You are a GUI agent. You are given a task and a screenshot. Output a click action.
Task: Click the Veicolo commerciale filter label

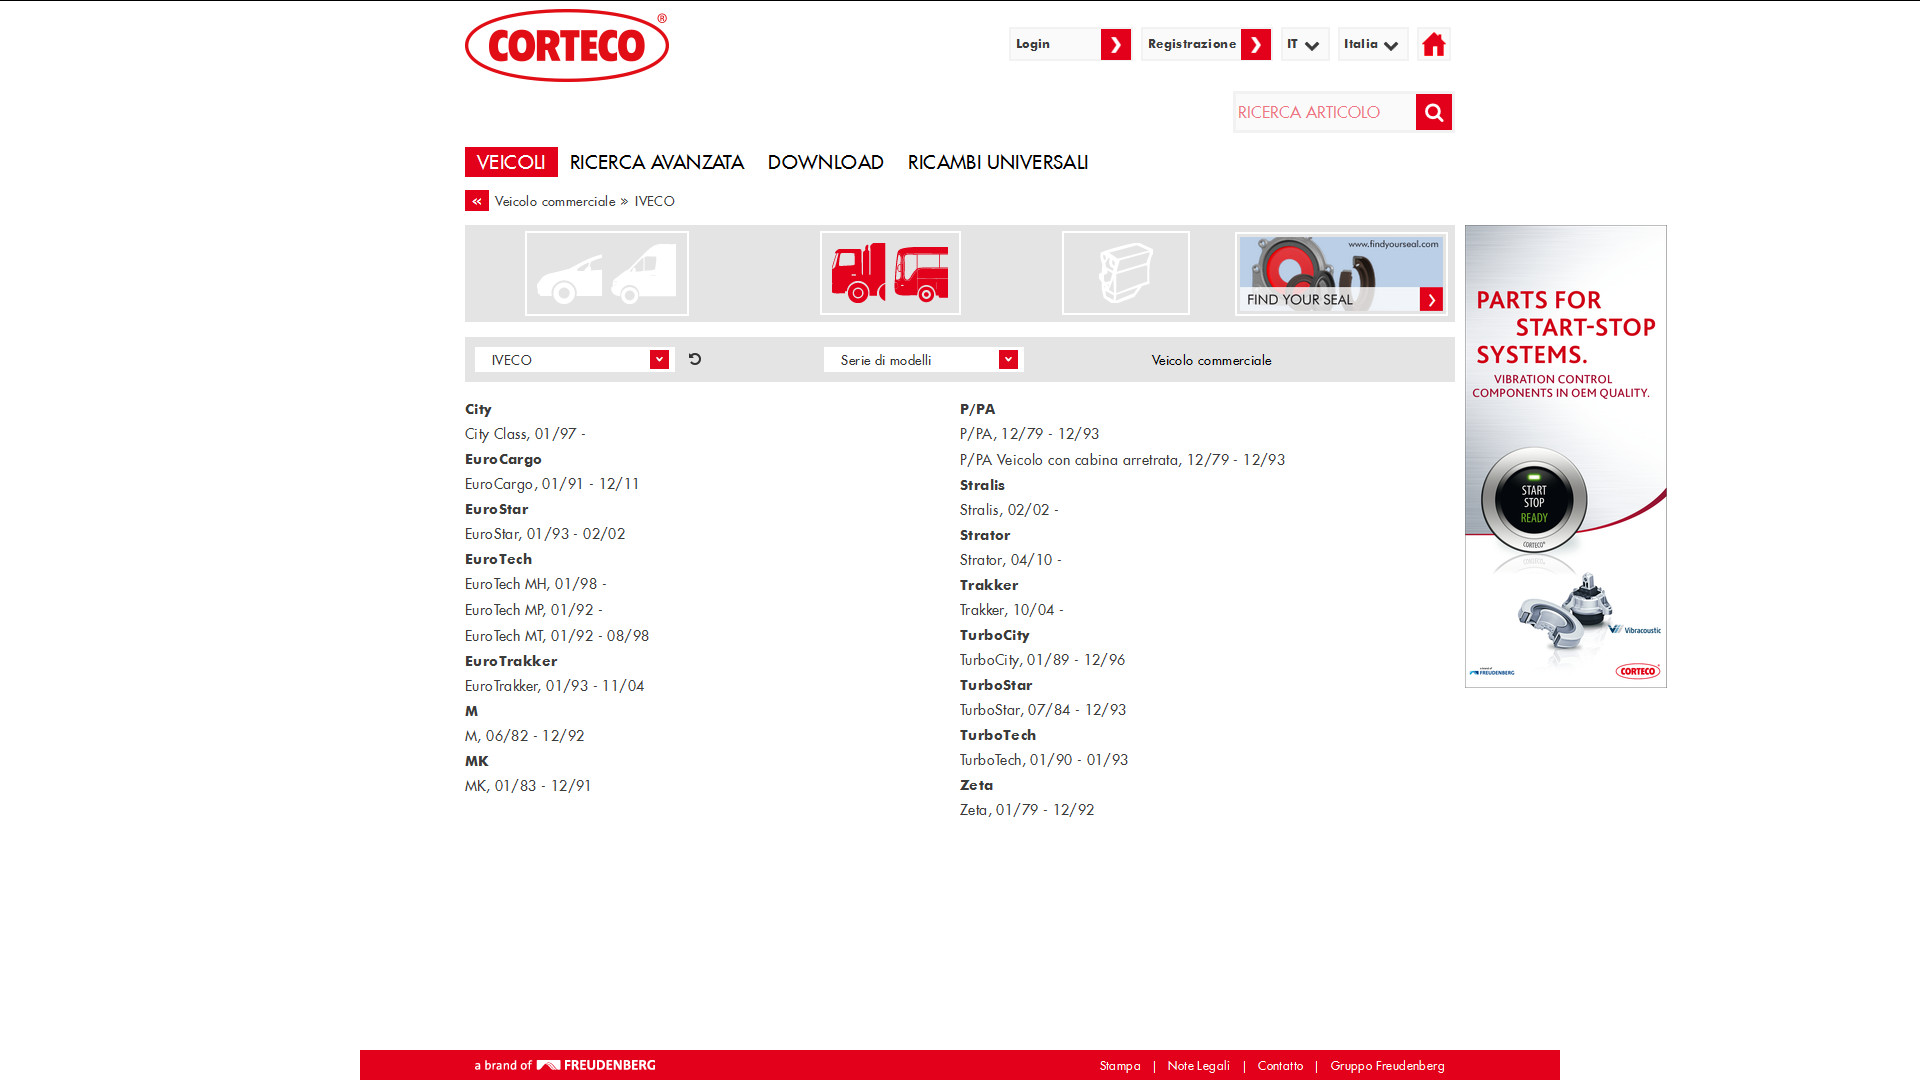click(1211, 360)
